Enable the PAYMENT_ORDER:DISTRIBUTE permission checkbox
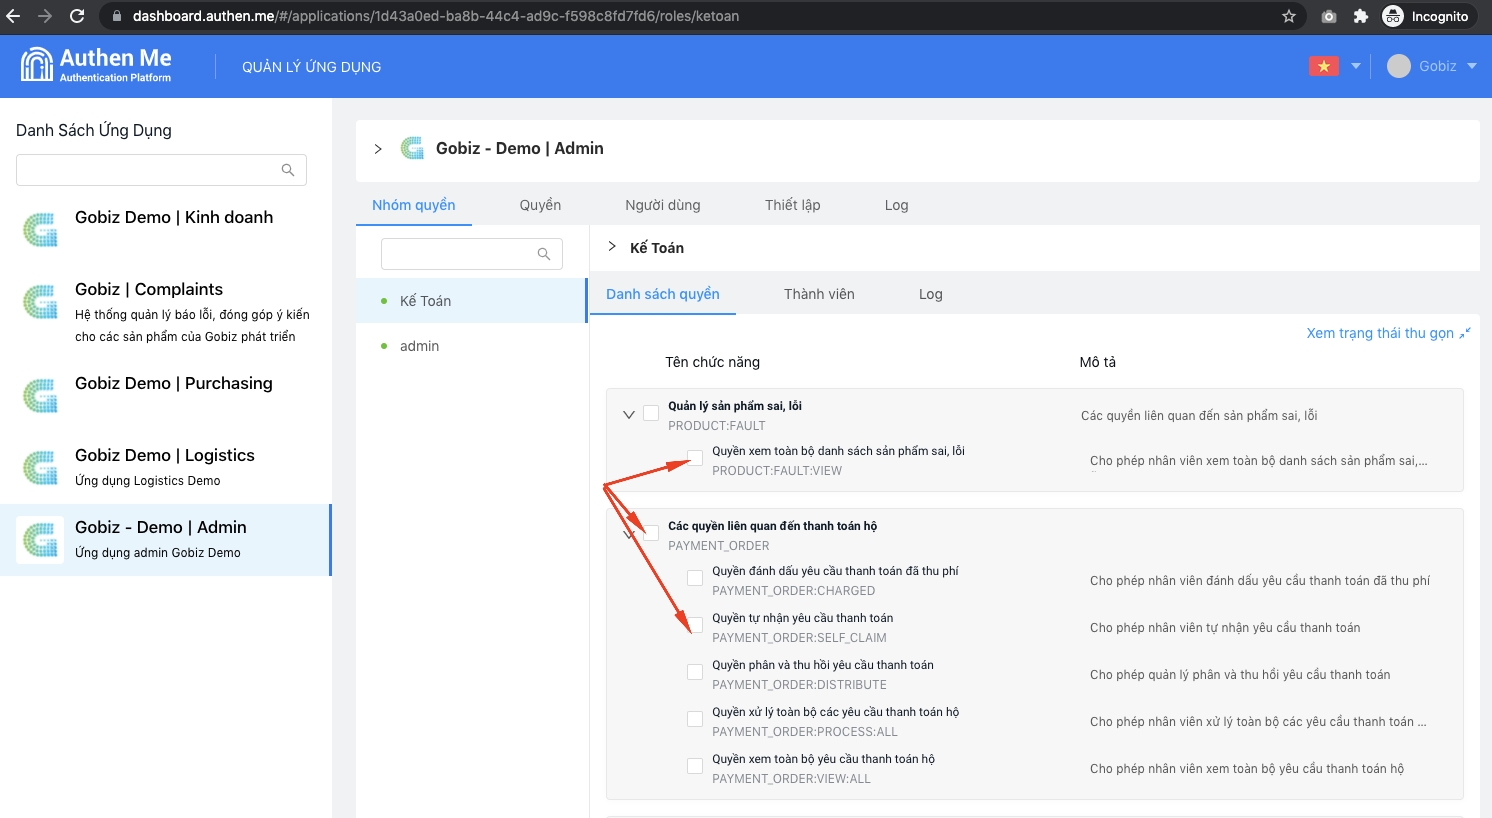 [x=695, y=673]
